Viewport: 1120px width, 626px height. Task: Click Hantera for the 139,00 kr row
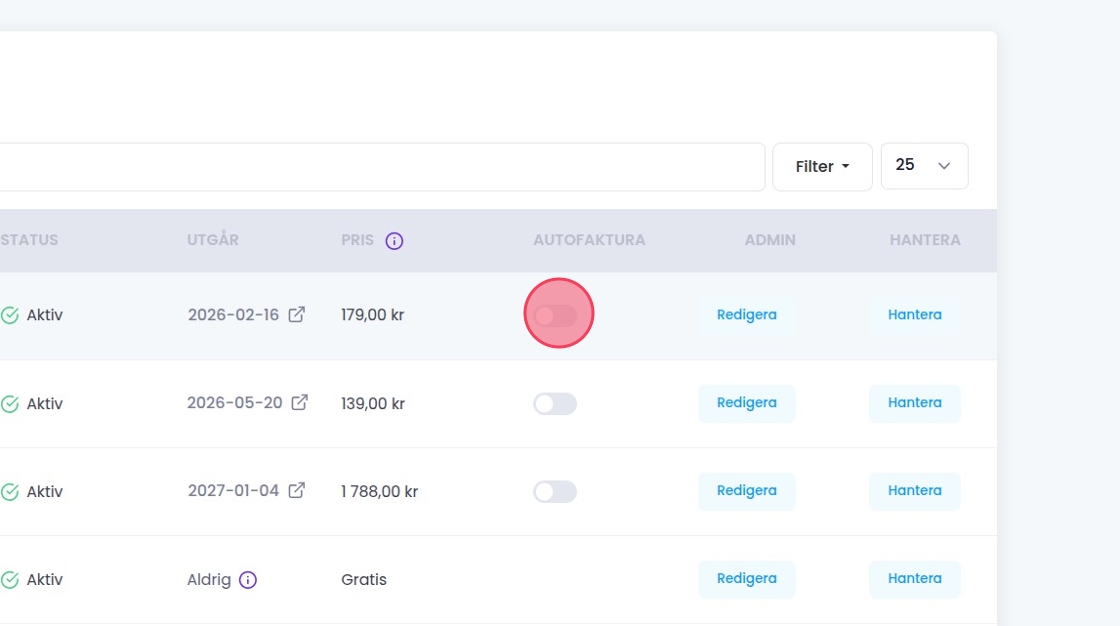click(914, 403)
